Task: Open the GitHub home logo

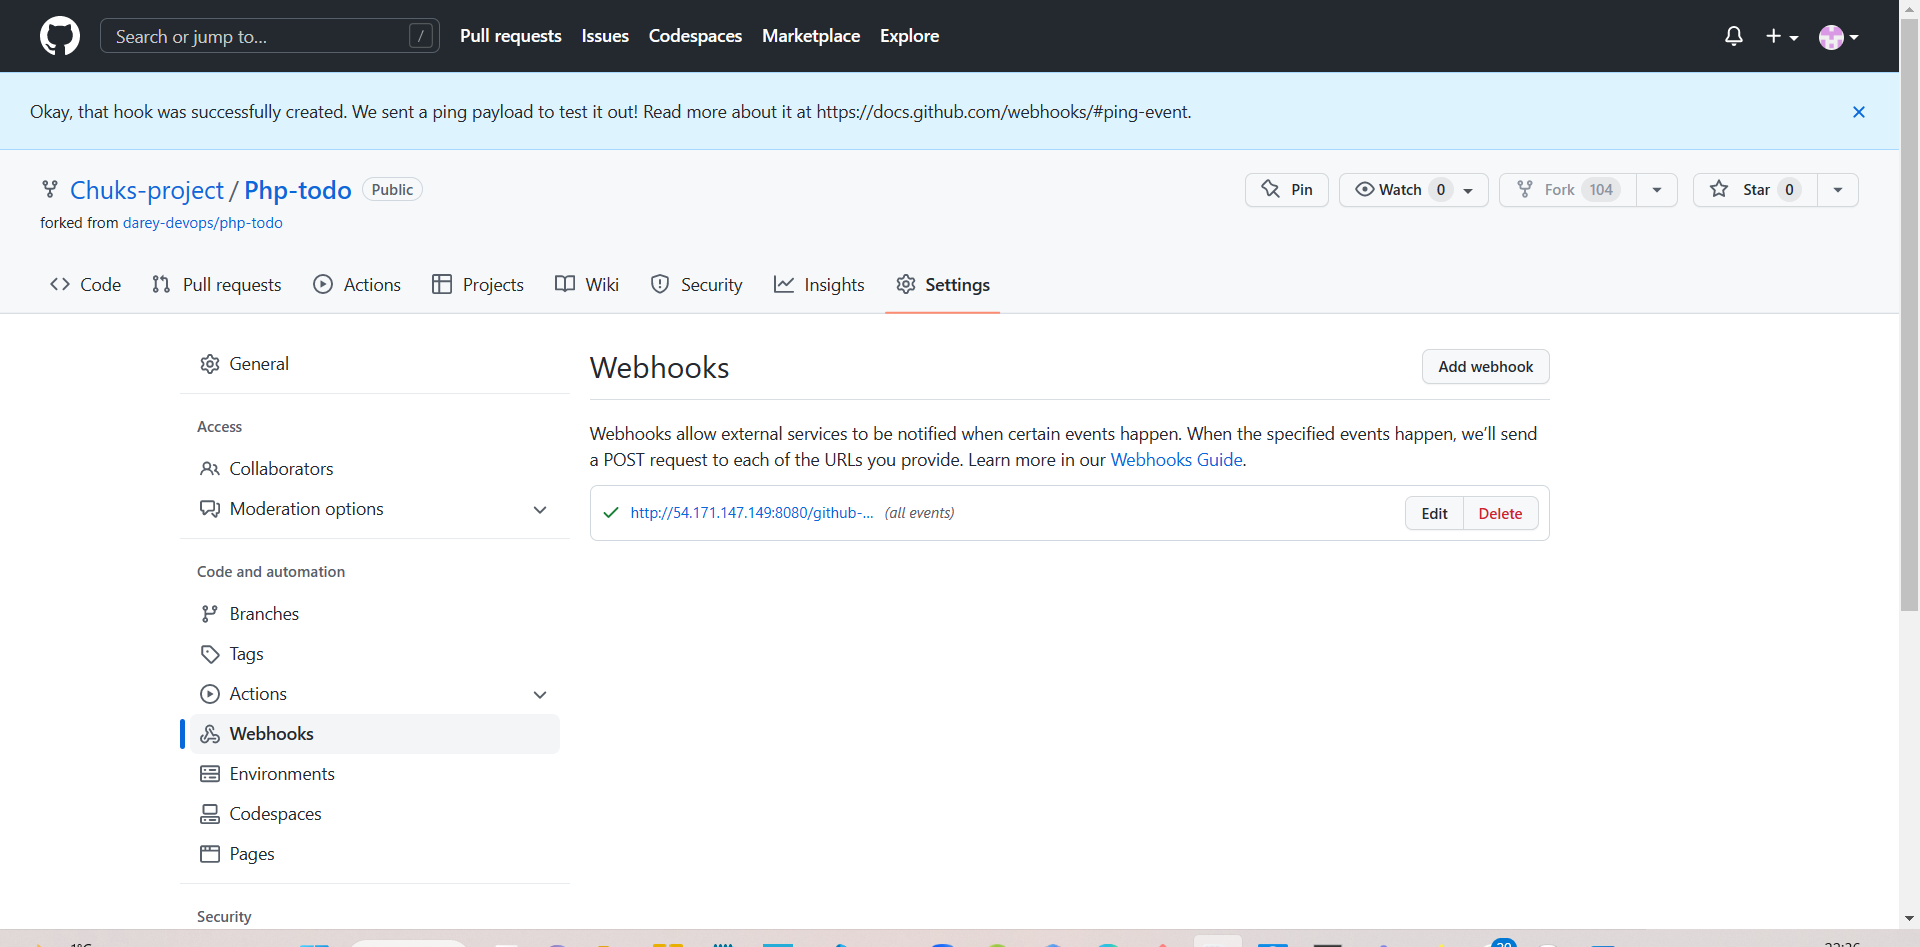Action: 60,36
